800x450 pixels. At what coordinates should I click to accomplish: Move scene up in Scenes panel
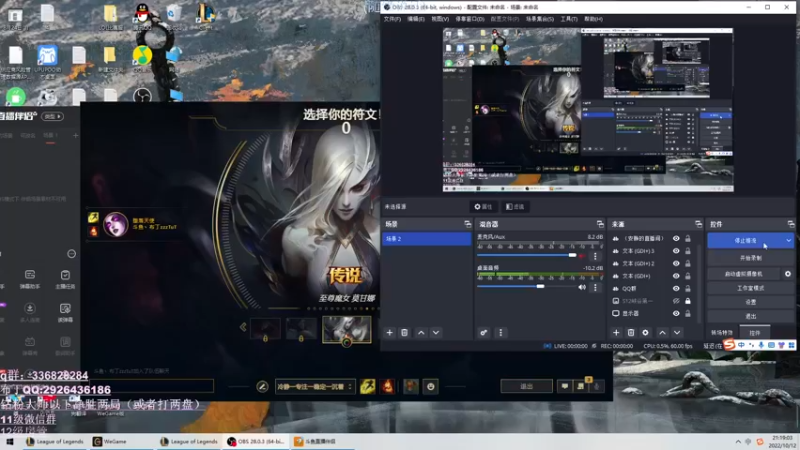coord(421,333)
